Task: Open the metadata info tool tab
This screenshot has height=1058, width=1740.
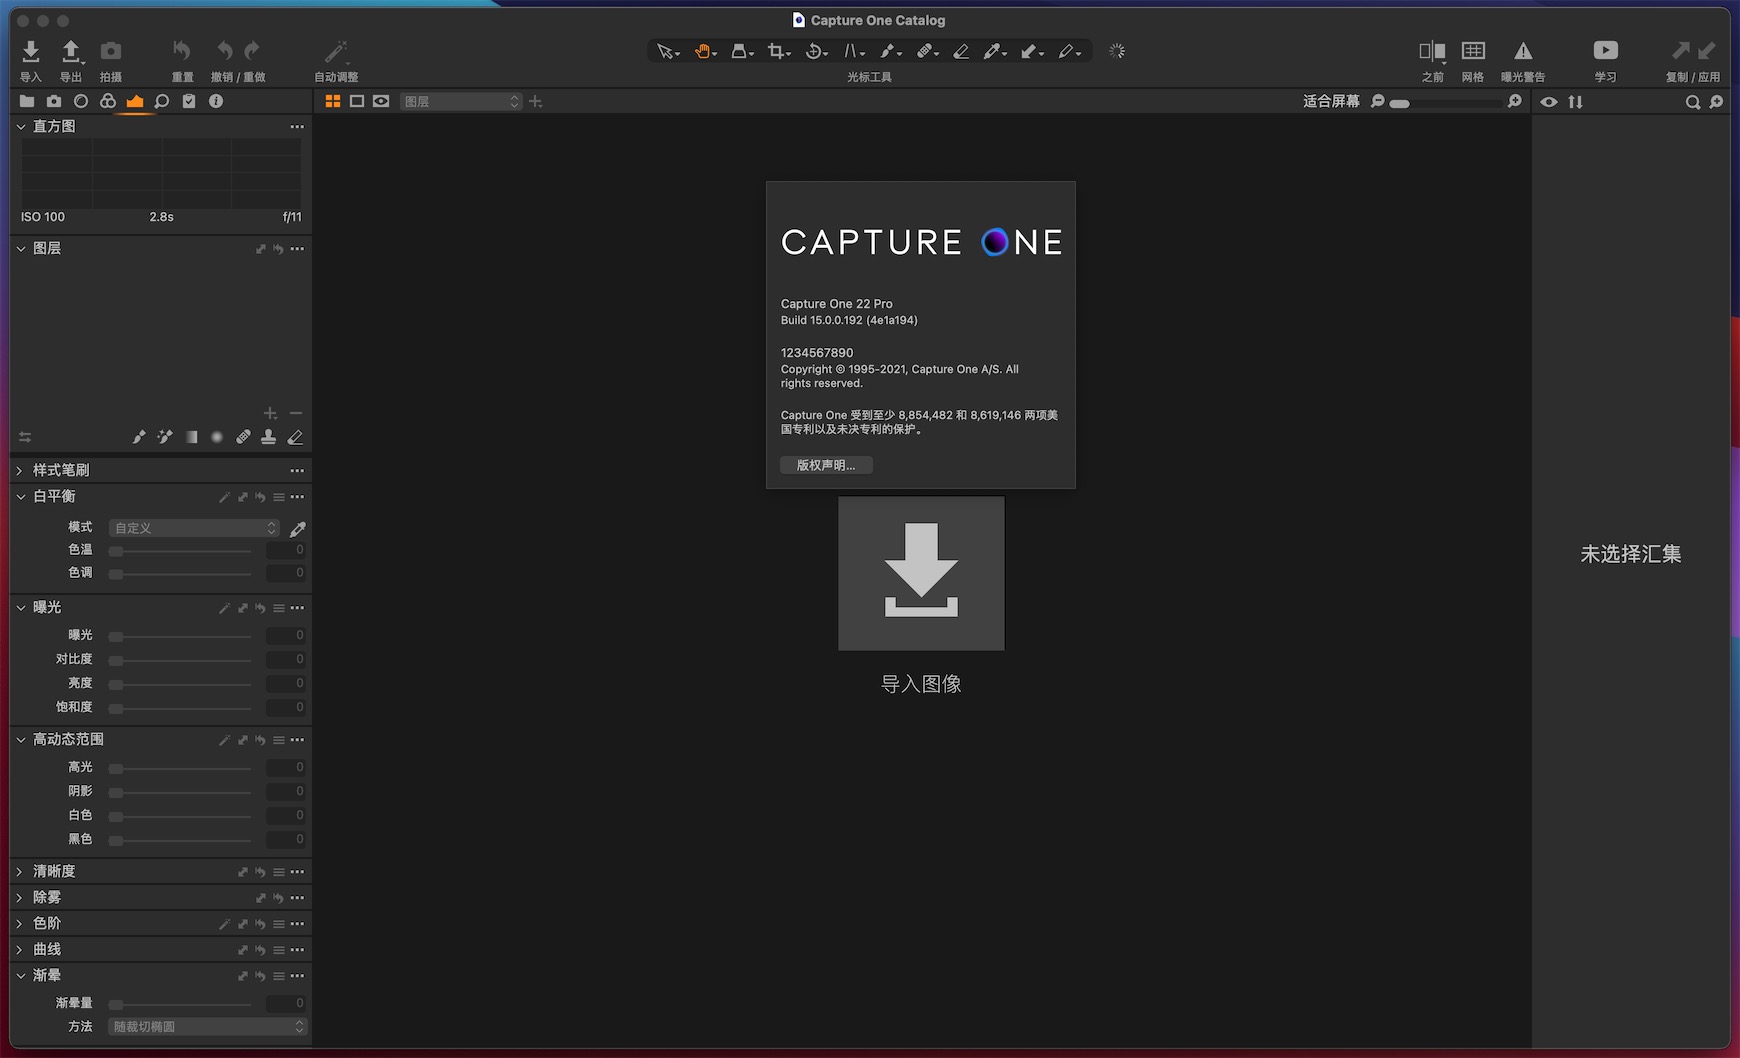Action: pyautogui.click(x=216, y=101)
